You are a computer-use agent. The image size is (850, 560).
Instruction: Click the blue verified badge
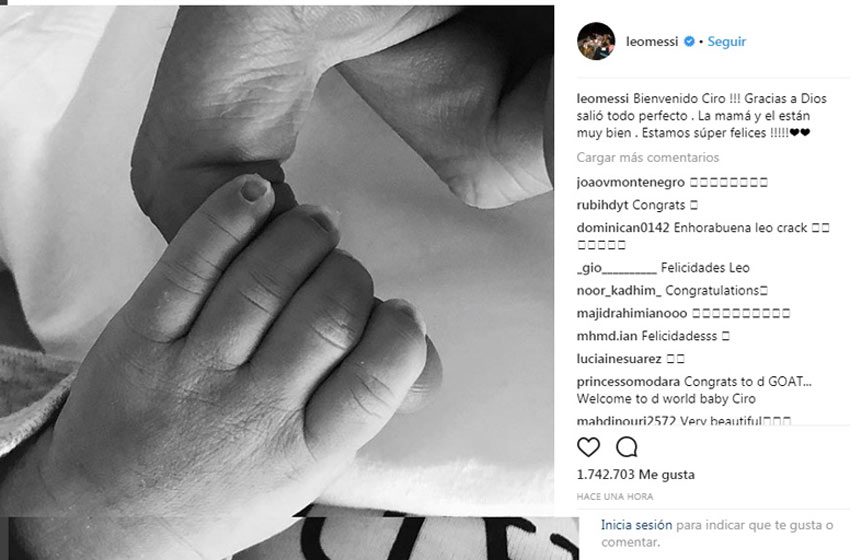tap(689, 41)
